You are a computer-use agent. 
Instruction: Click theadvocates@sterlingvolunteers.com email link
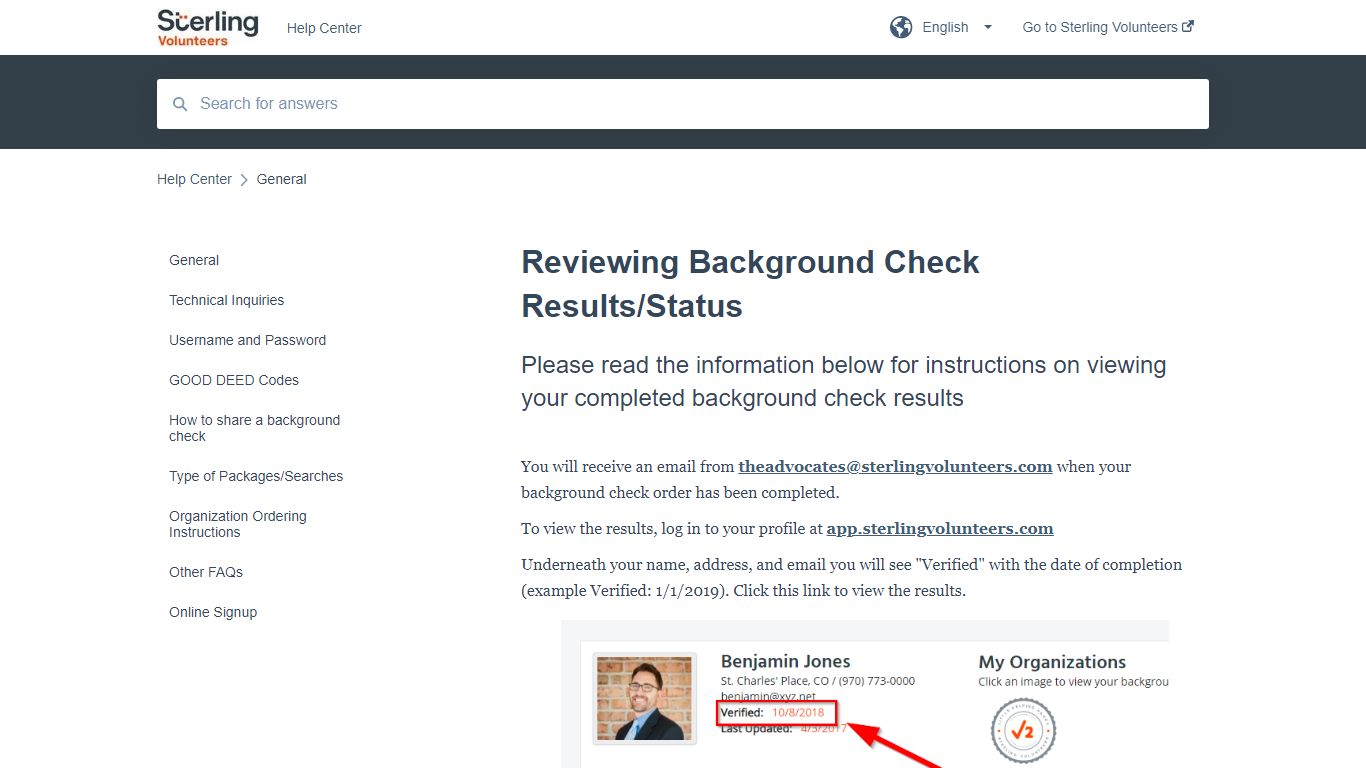[x=895, y=466]
